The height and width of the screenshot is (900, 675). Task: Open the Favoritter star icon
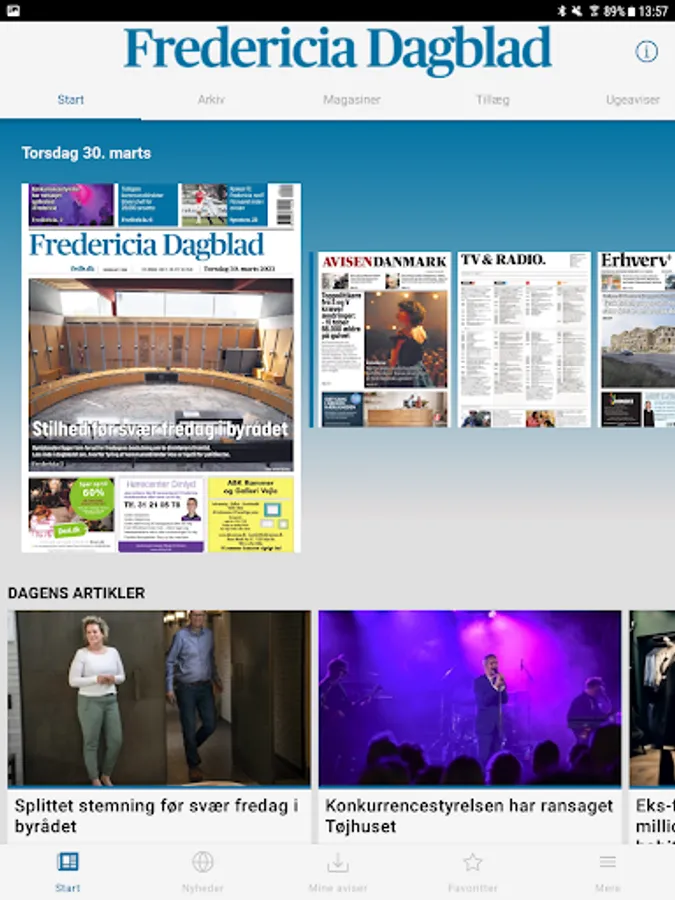(472, 862)
